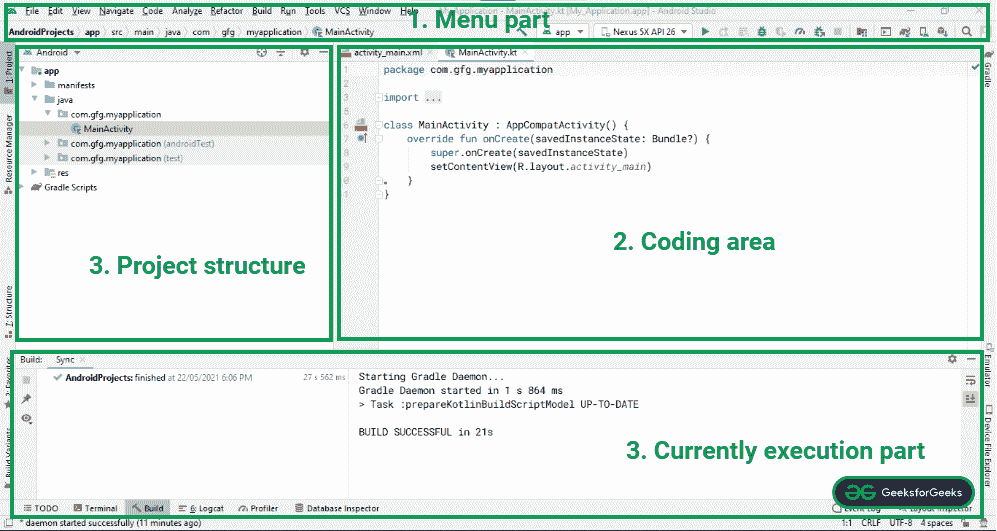Open the Android project view dropdown

click(58, 52)
